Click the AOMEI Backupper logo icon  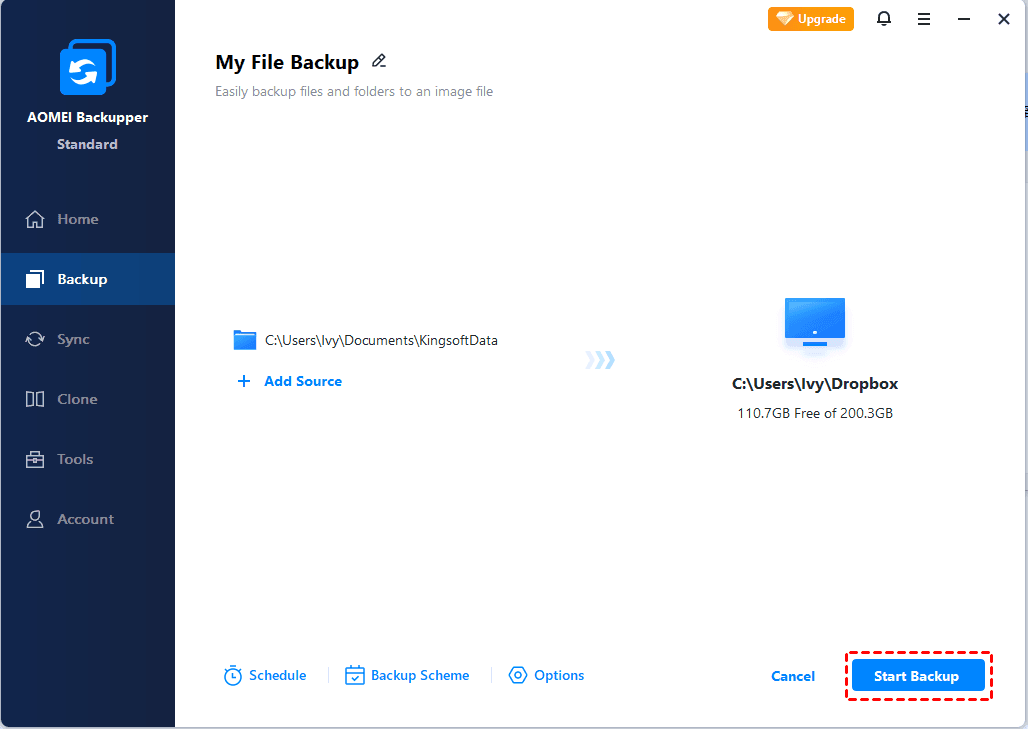(x=88, y=67)
